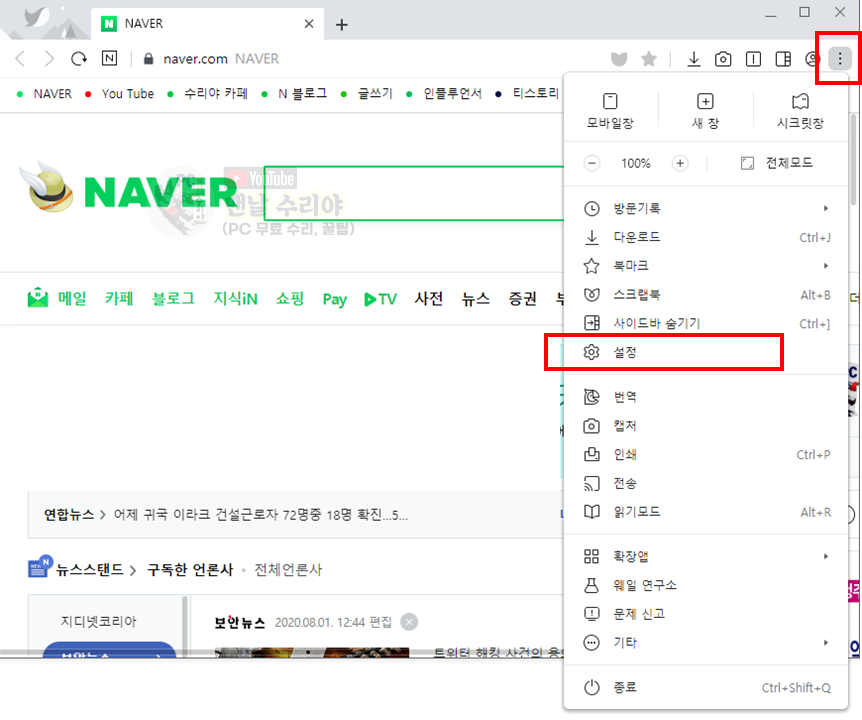Open a new tab with plus button

(341, 25)
